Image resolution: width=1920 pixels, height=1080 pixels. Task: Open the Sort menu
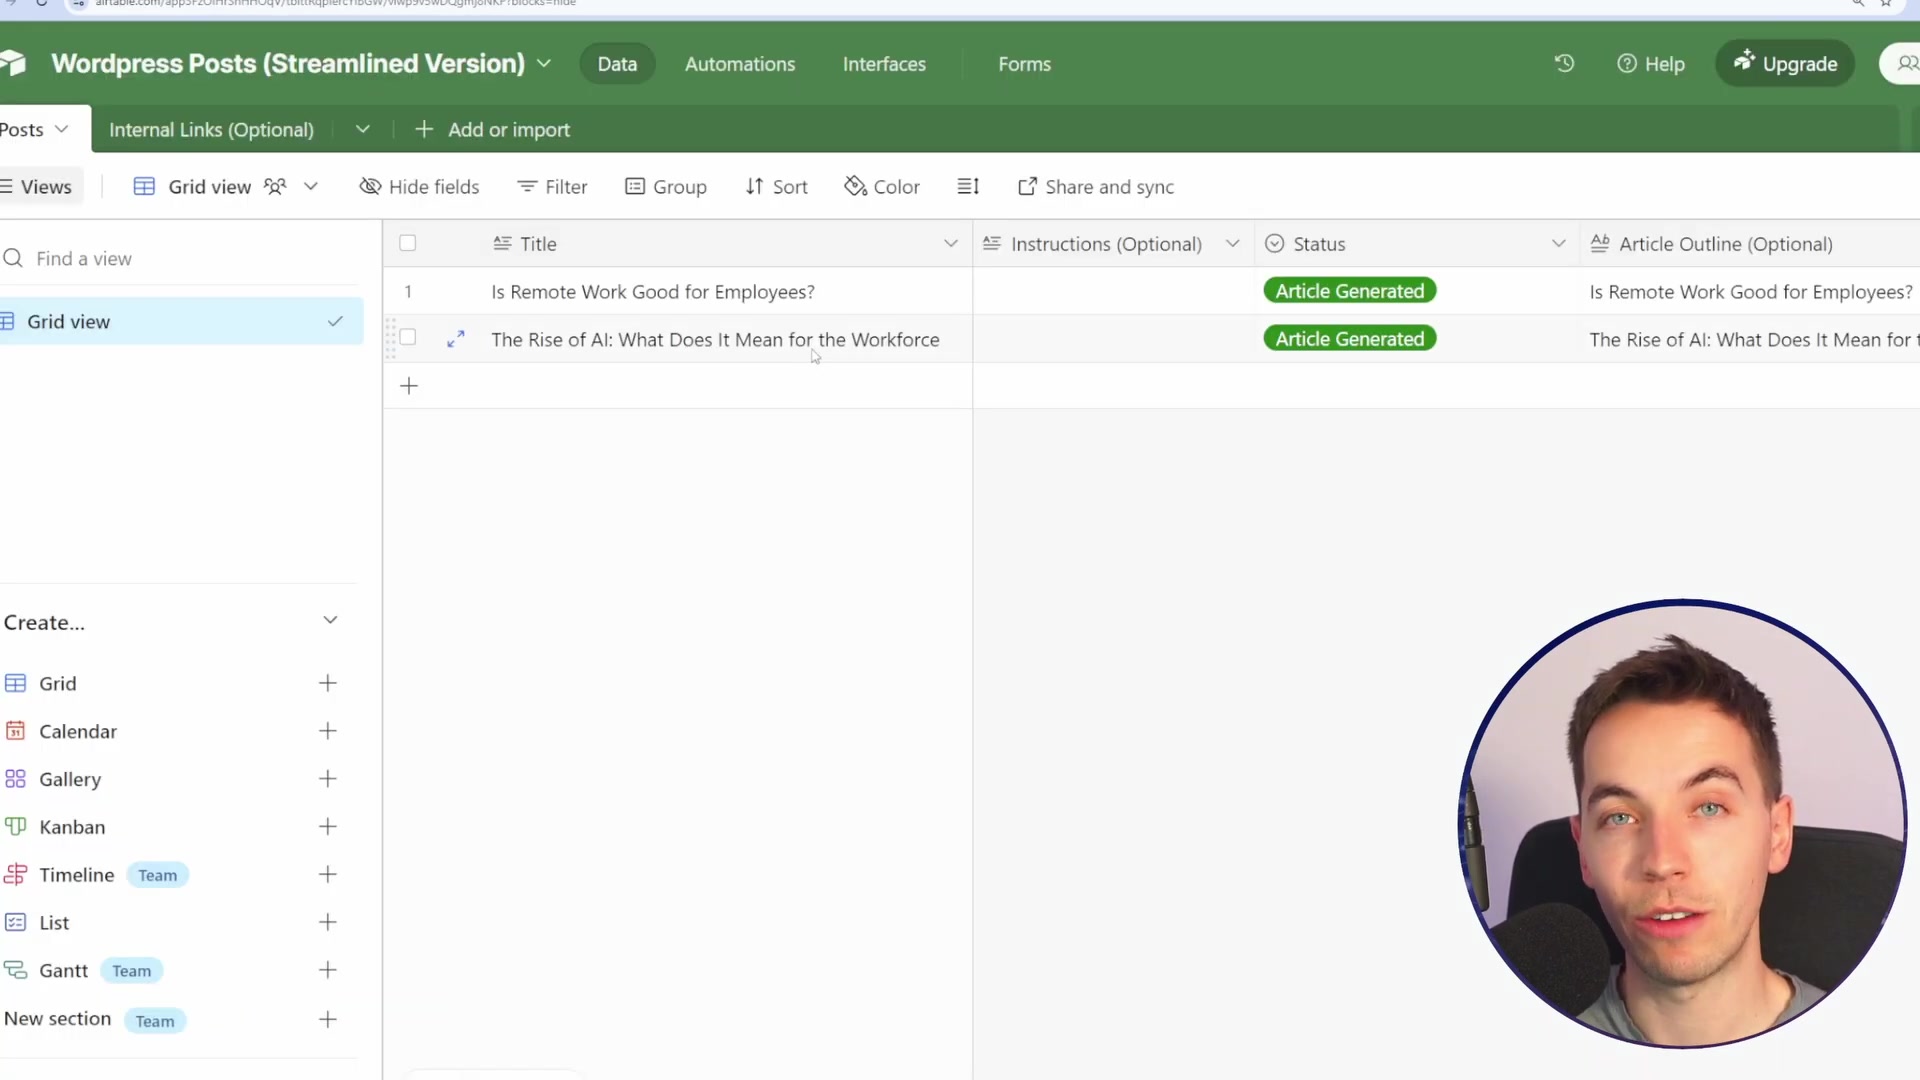[x=776, y=187]
